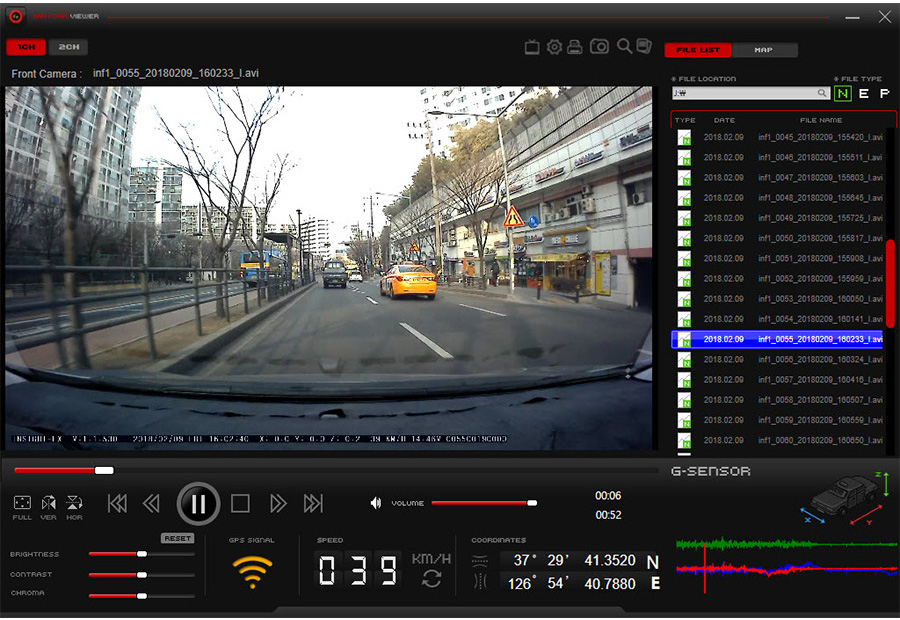Toggle the km/h speed unit switch
This screenshot has height=620, width=900.
431,578
